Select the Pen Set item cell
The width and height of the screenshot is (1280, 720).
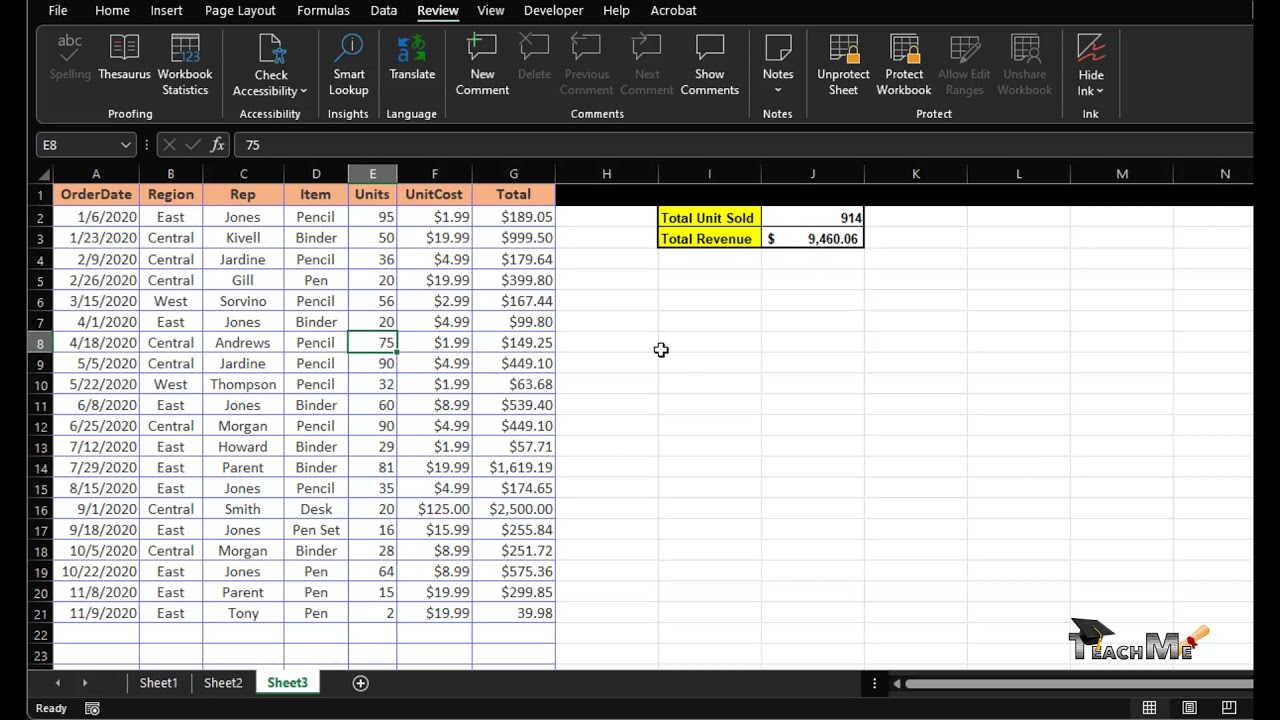point(316,530)
